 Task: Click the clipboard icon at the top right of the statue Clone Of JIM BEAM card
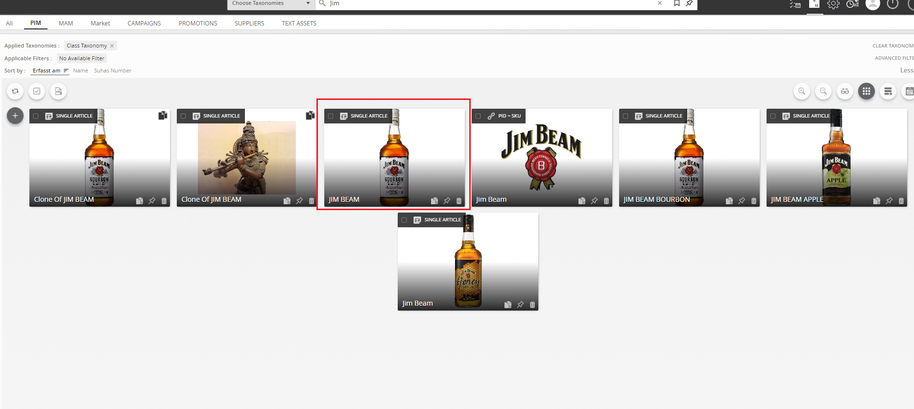(x=310, y=115)
